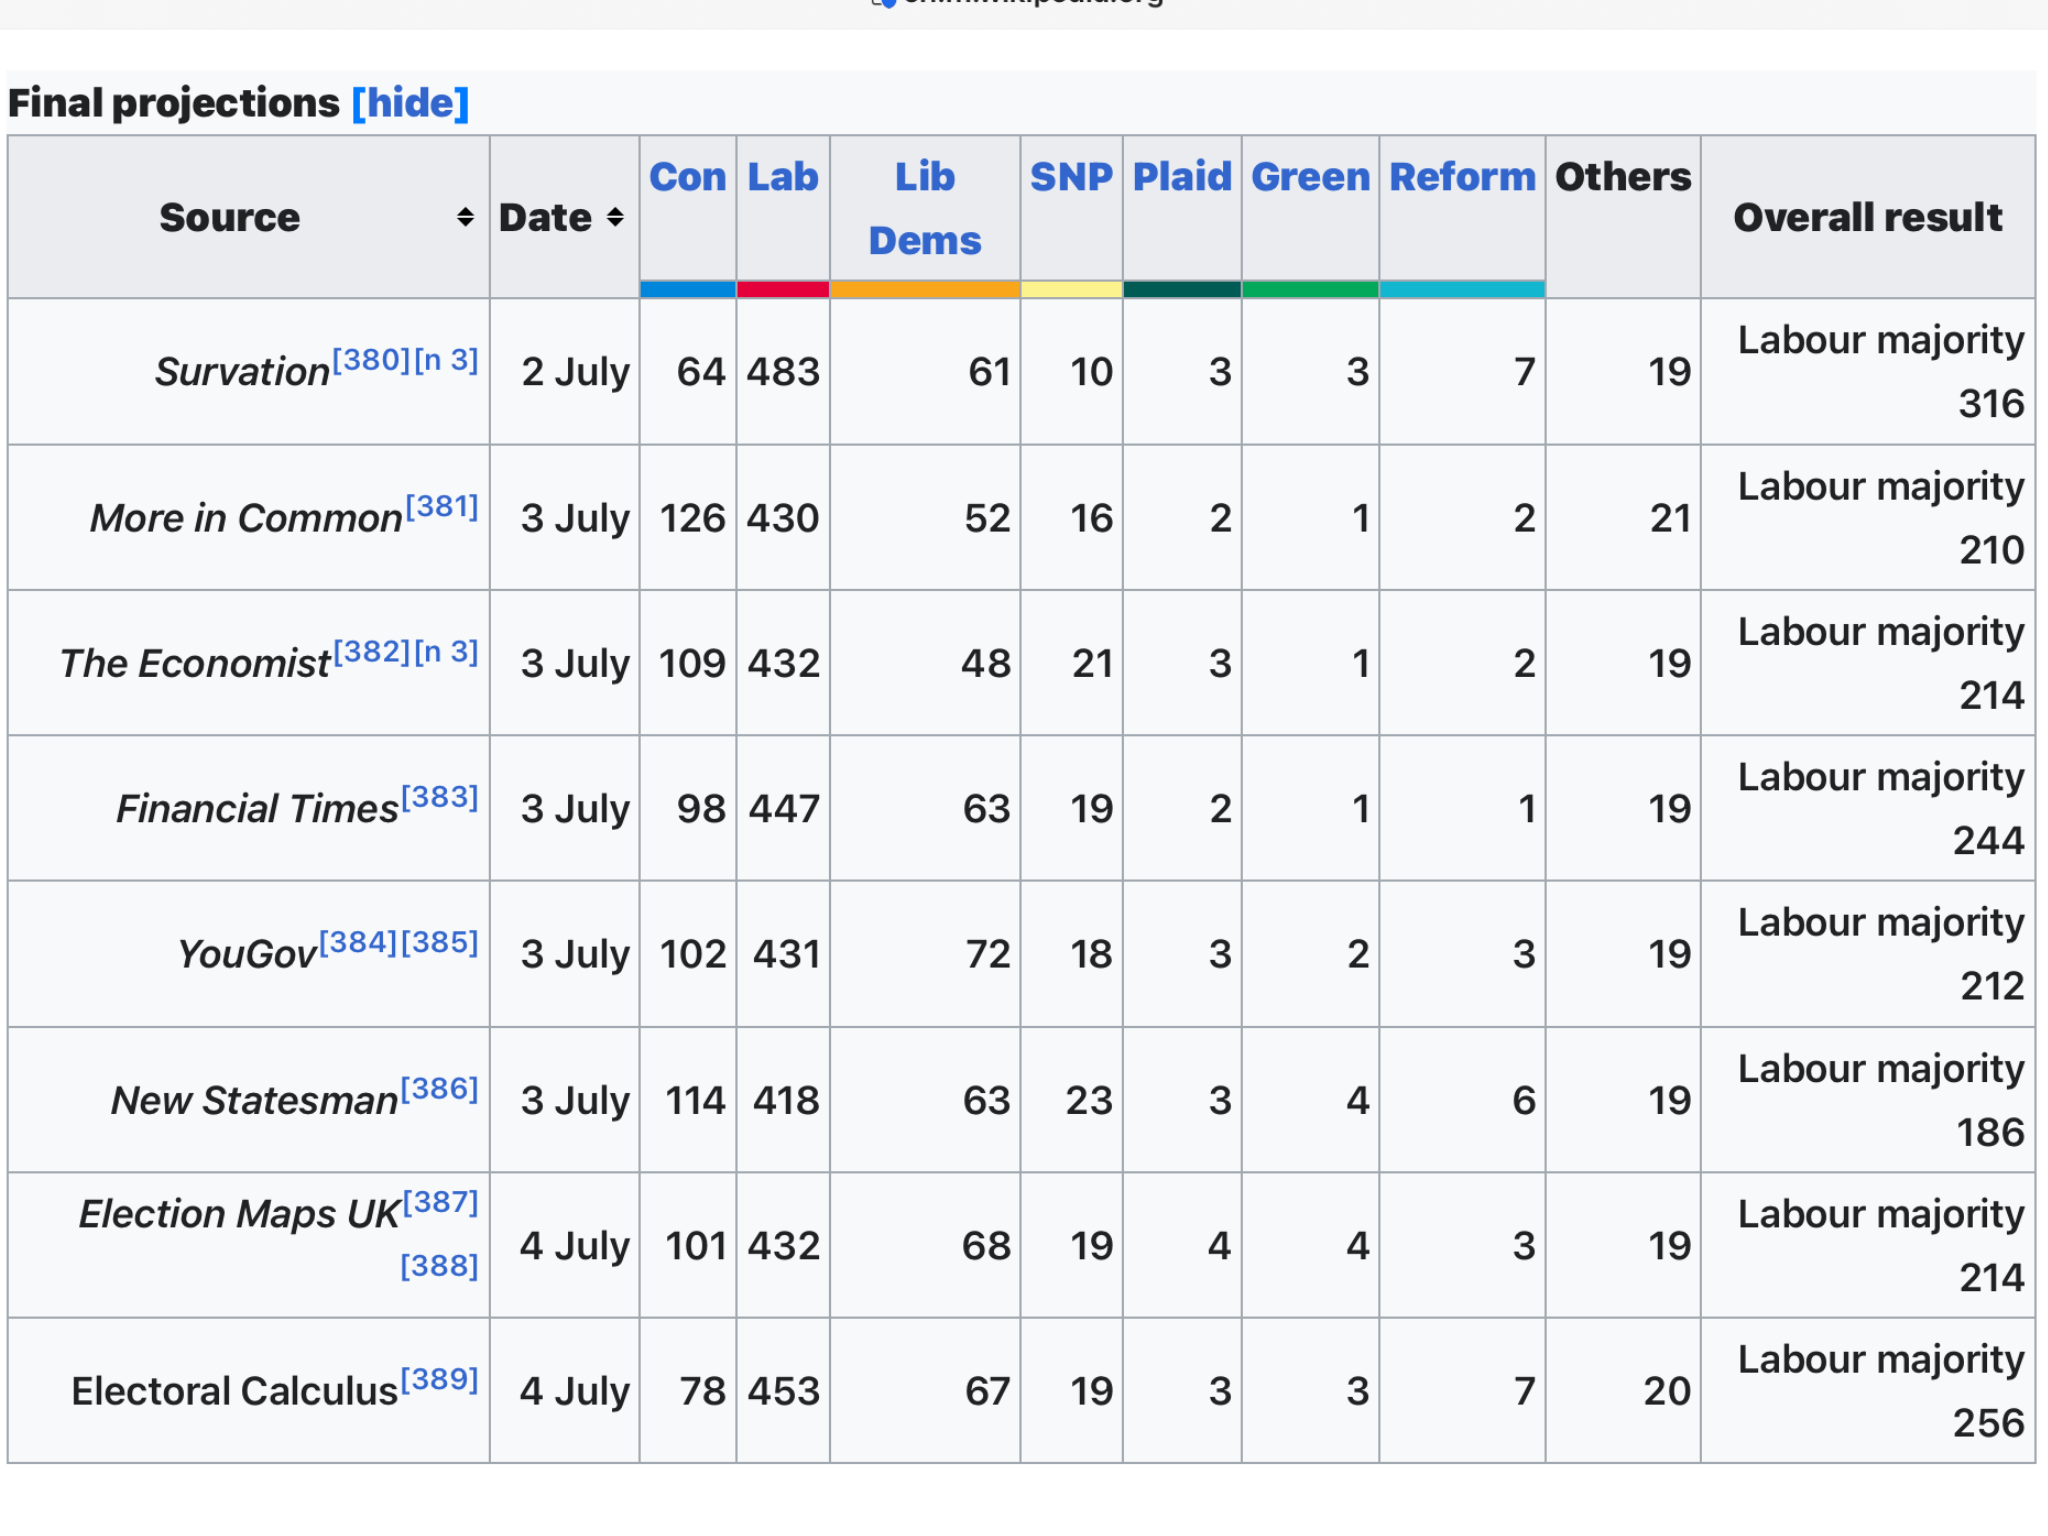The width and height of the screenshot is (2048, 1536).
Task: Open YouGov reference [385]
Action: [440, 942]
